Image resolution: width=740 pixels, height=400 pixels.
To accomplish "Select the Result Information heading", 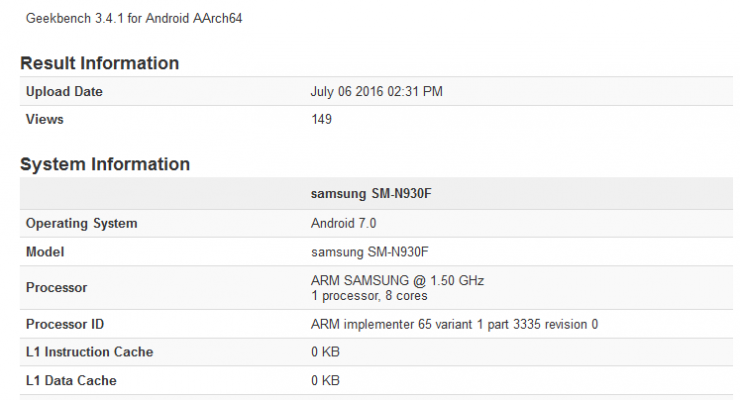I will pyautogui.click(x=100, y=63).
